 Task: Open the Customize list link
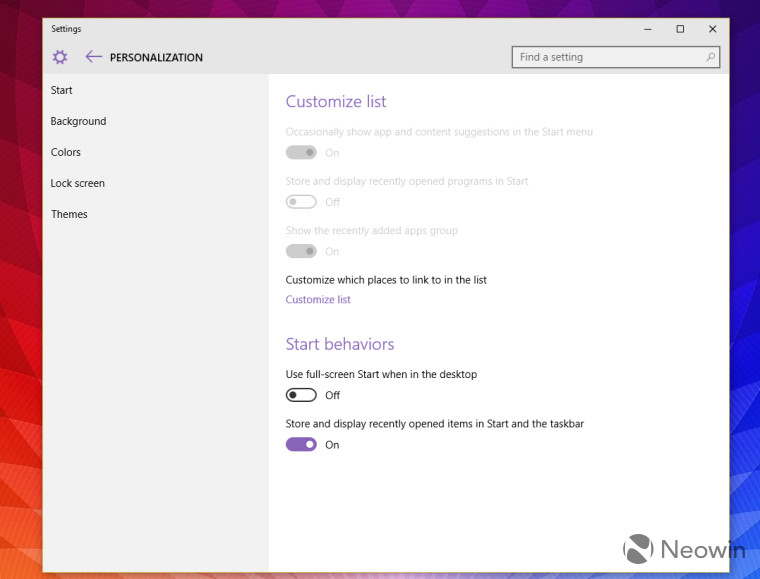[318, 299]
